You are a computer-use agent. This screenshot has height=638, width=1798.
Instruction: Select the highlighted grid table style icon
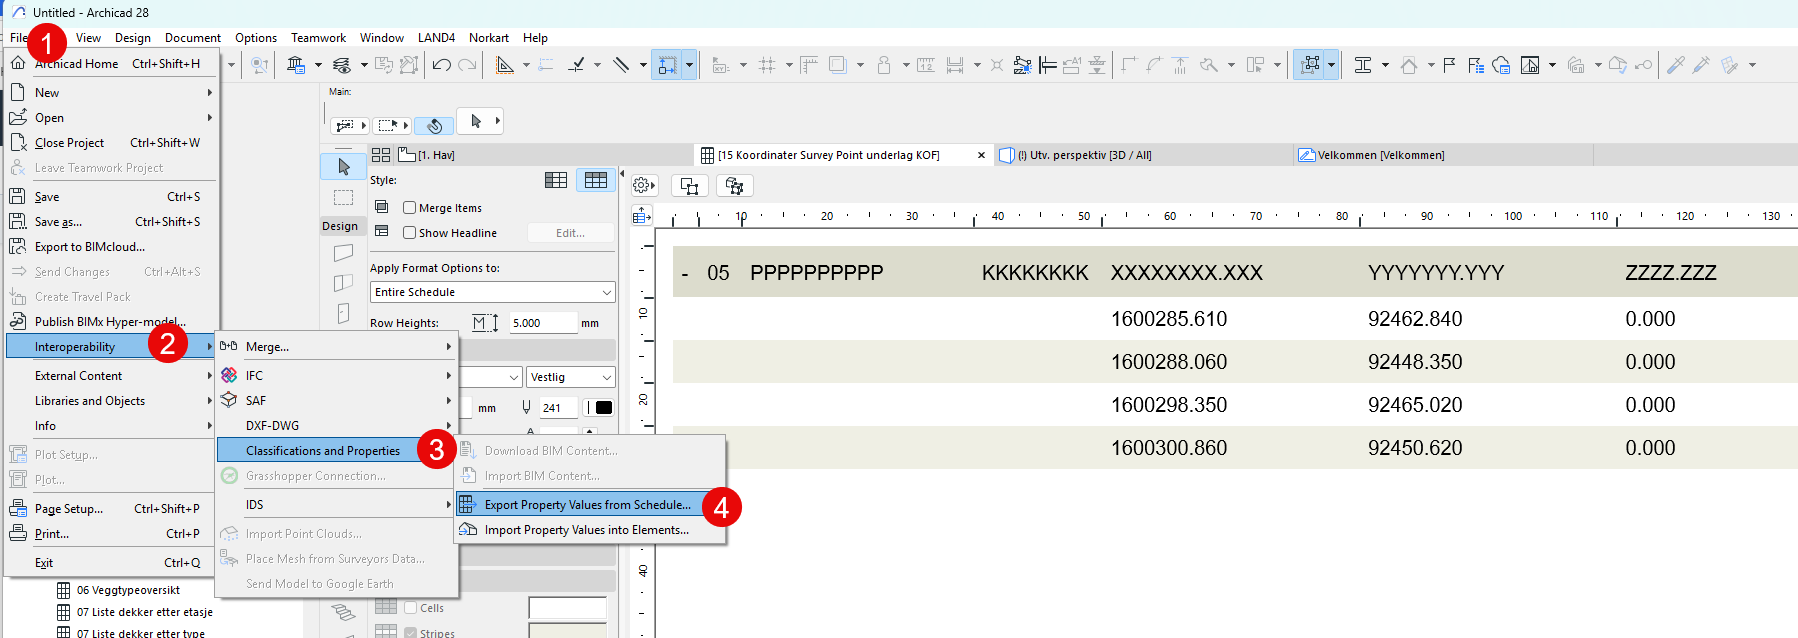[596, 180]
